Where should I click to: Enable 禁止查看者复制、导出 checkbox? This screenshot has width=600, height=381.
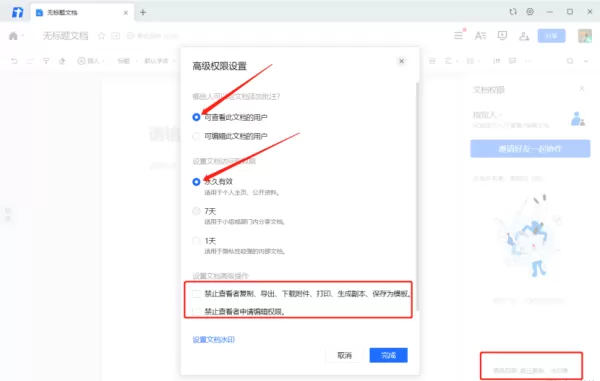(x=196, y=294)
